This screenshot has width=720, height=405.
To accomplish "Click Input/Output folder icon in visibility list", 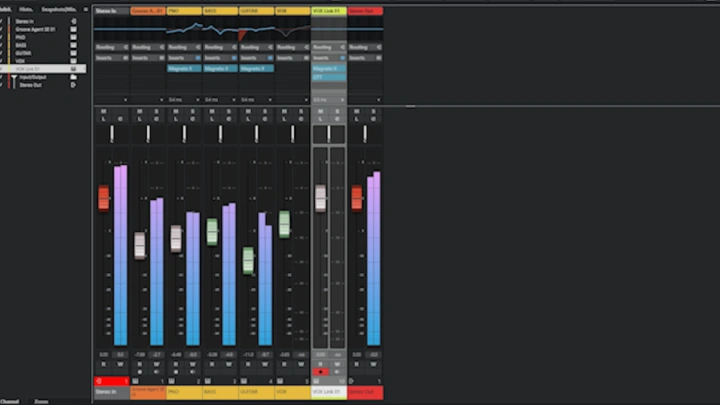I will (73, 77).
